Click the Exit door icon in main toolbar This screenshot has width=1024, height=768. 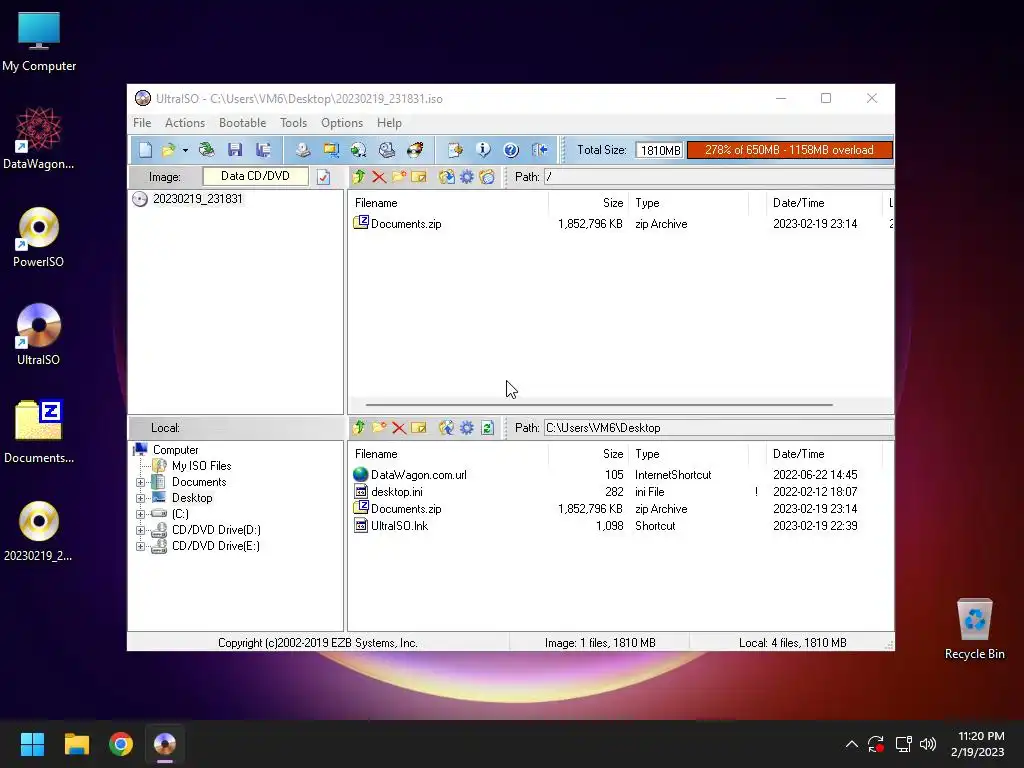539,150
